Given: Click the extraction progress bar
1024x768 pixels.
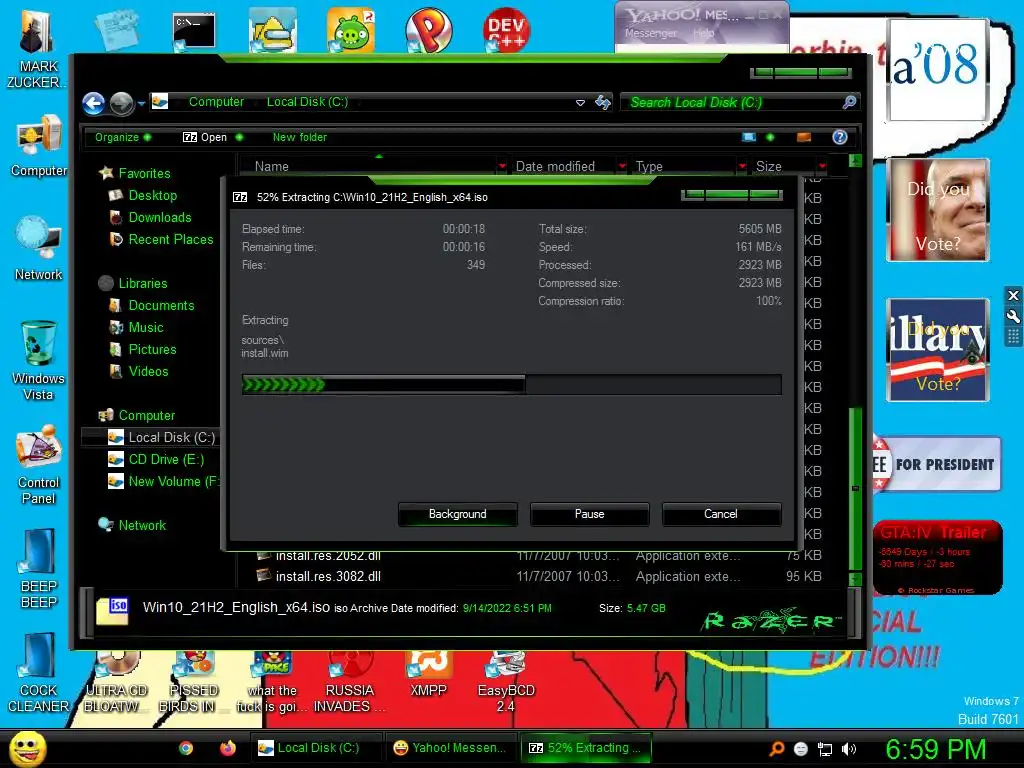Looking at the screenshot, I should click(x=511, y=385).
